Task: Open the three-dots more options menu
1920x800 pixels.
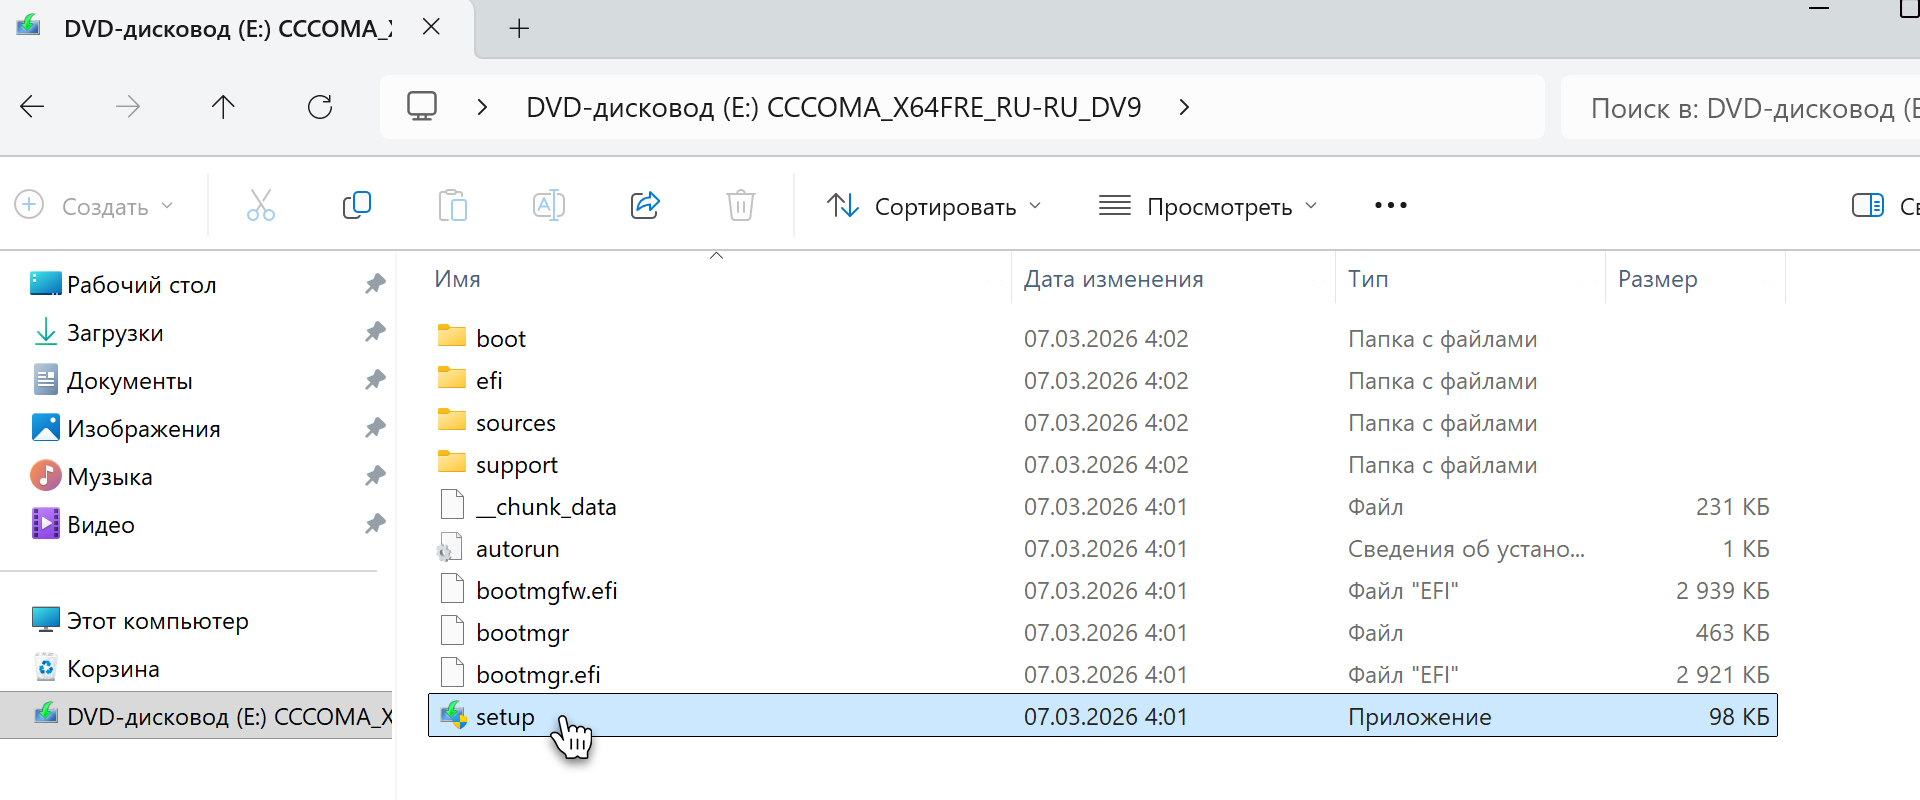Action: 1390,206
